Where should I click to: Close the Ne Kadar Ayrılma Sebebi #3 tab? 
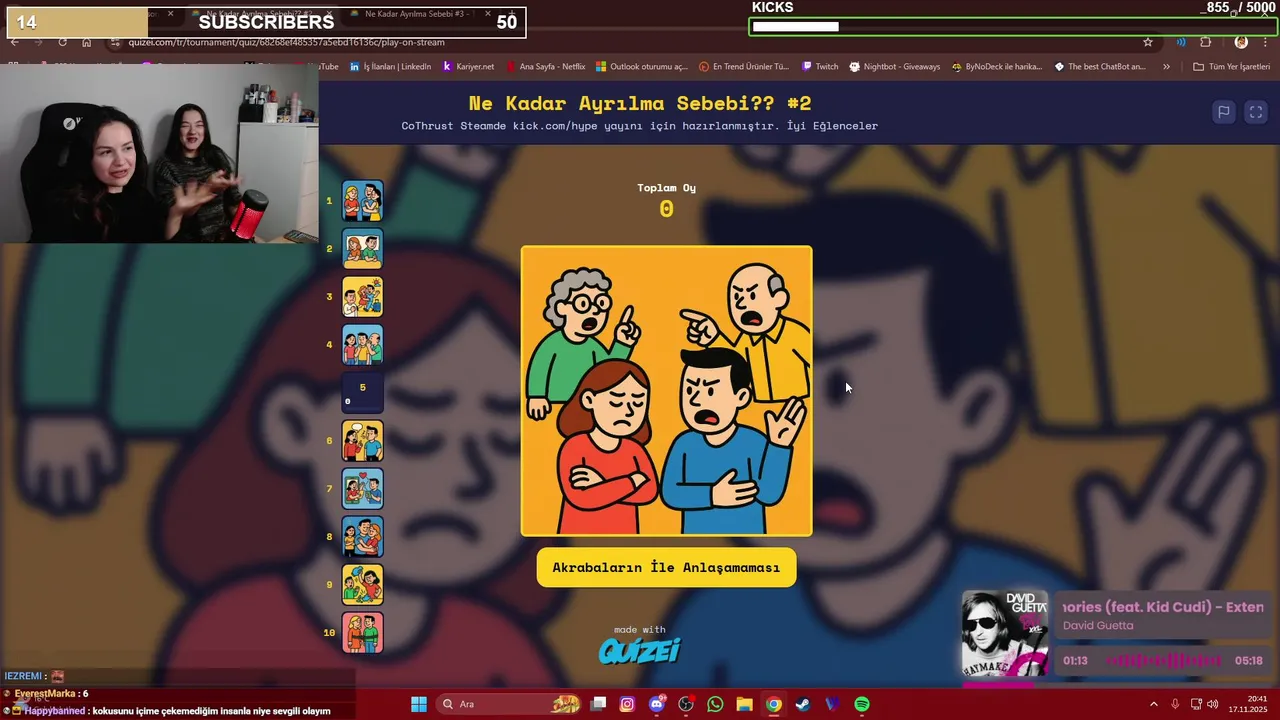tap(488, 14)
